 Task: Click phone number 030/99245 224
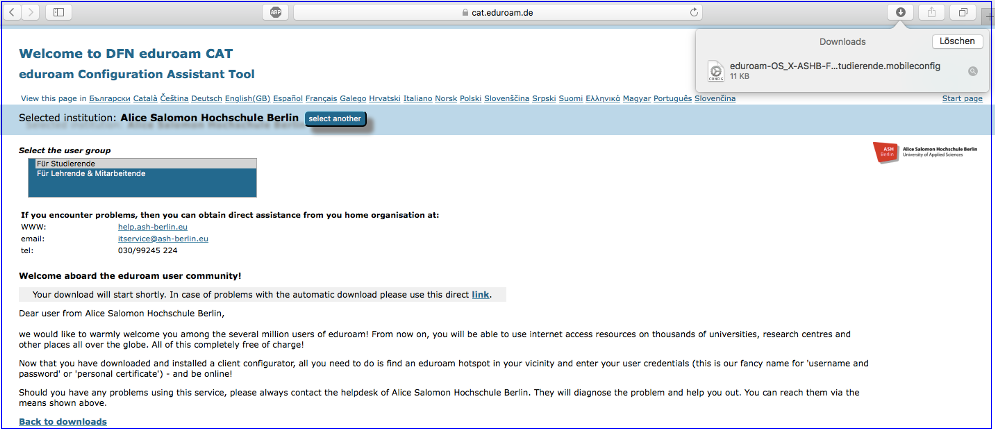[x=148, y=251]
